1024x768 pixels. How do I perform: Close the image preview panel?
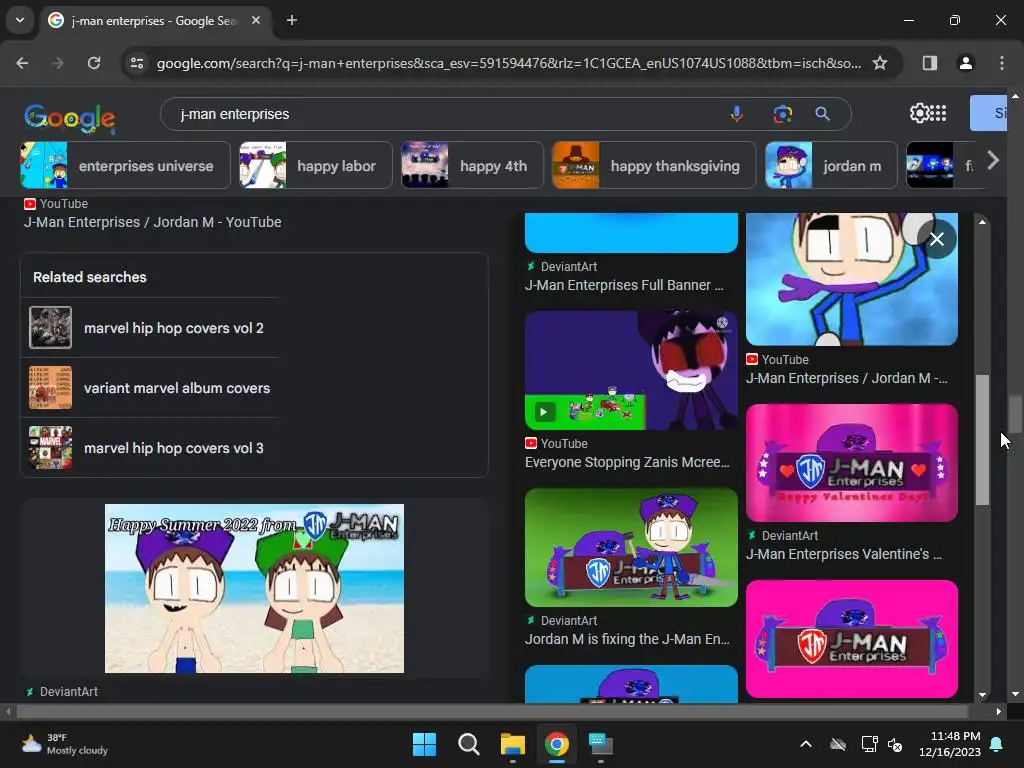[x=936, y=239]
